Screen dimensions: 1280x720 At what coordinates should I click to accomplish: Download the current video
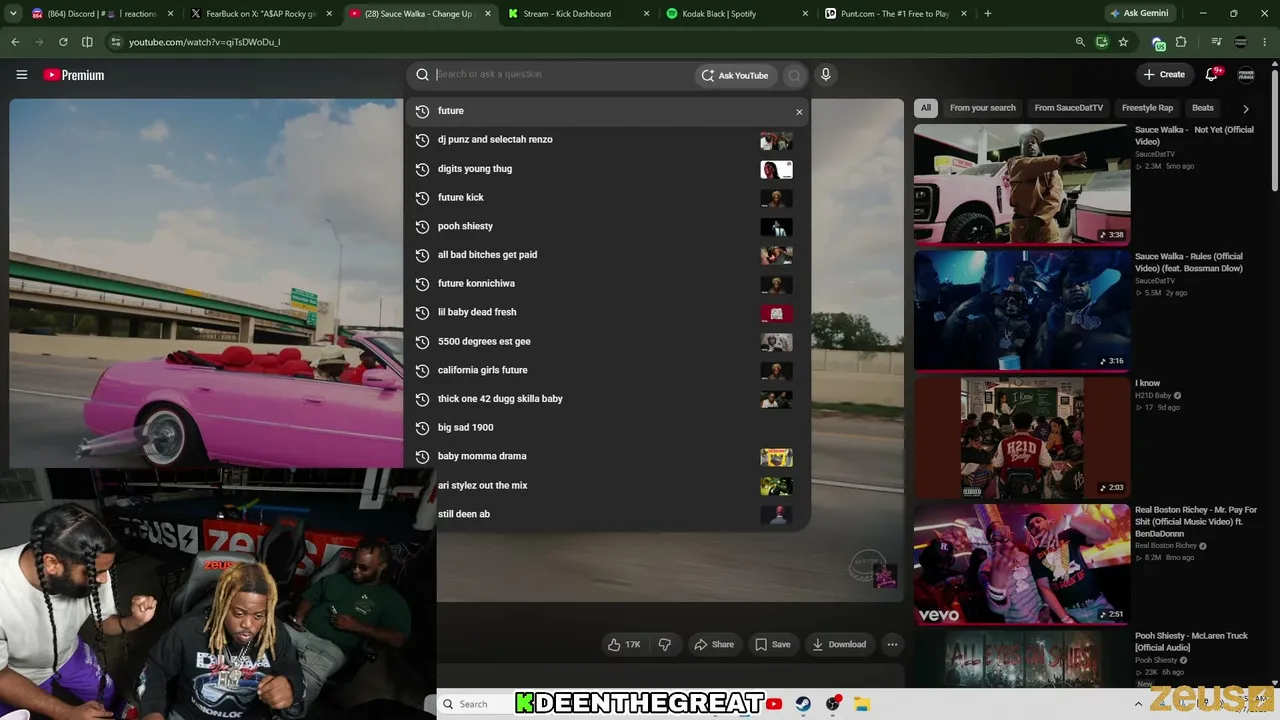(839, 645)
